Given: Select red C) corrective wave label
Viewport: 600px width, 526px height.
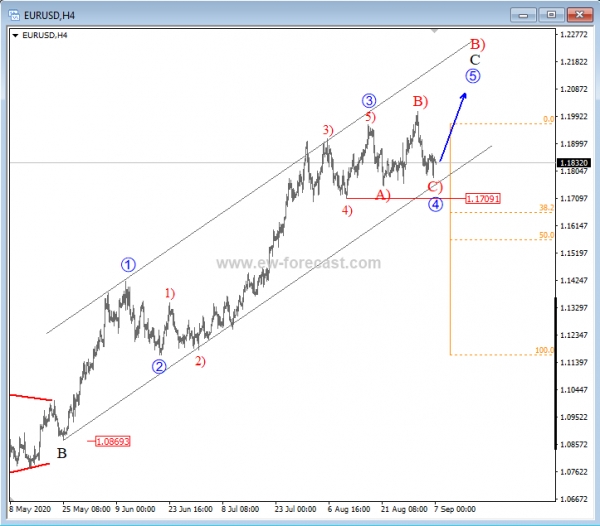Looking at the screenshot, I should tap(435, 187).
